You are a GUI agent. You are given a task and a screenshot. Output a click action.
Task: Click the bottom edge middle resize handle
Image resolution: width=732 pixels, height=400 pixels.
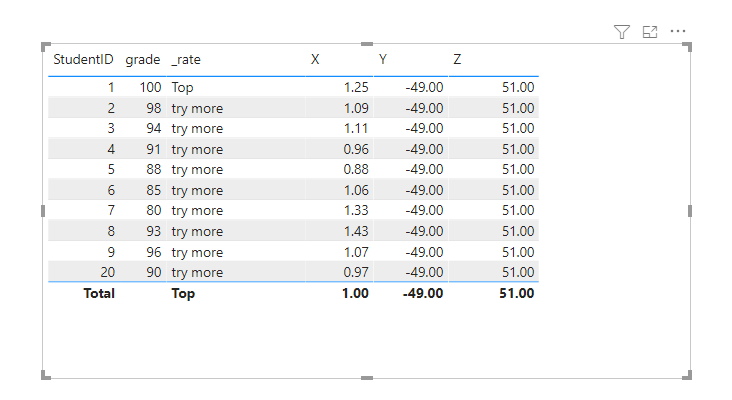pyautogui.click(x=367, y=378)
